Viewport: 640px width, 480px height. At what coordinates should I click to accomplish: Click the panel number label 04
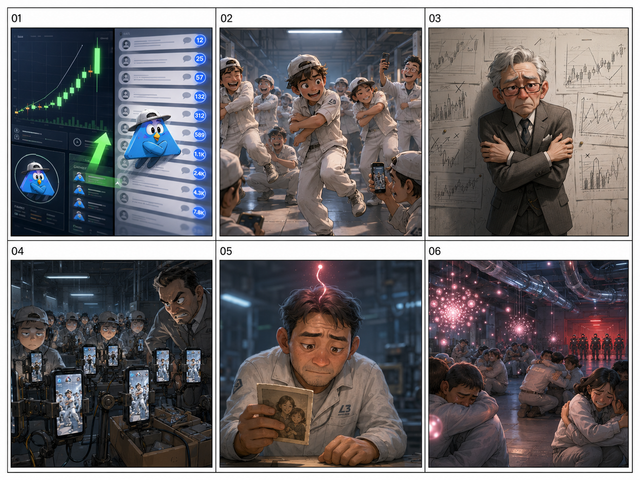coord(17,251)
